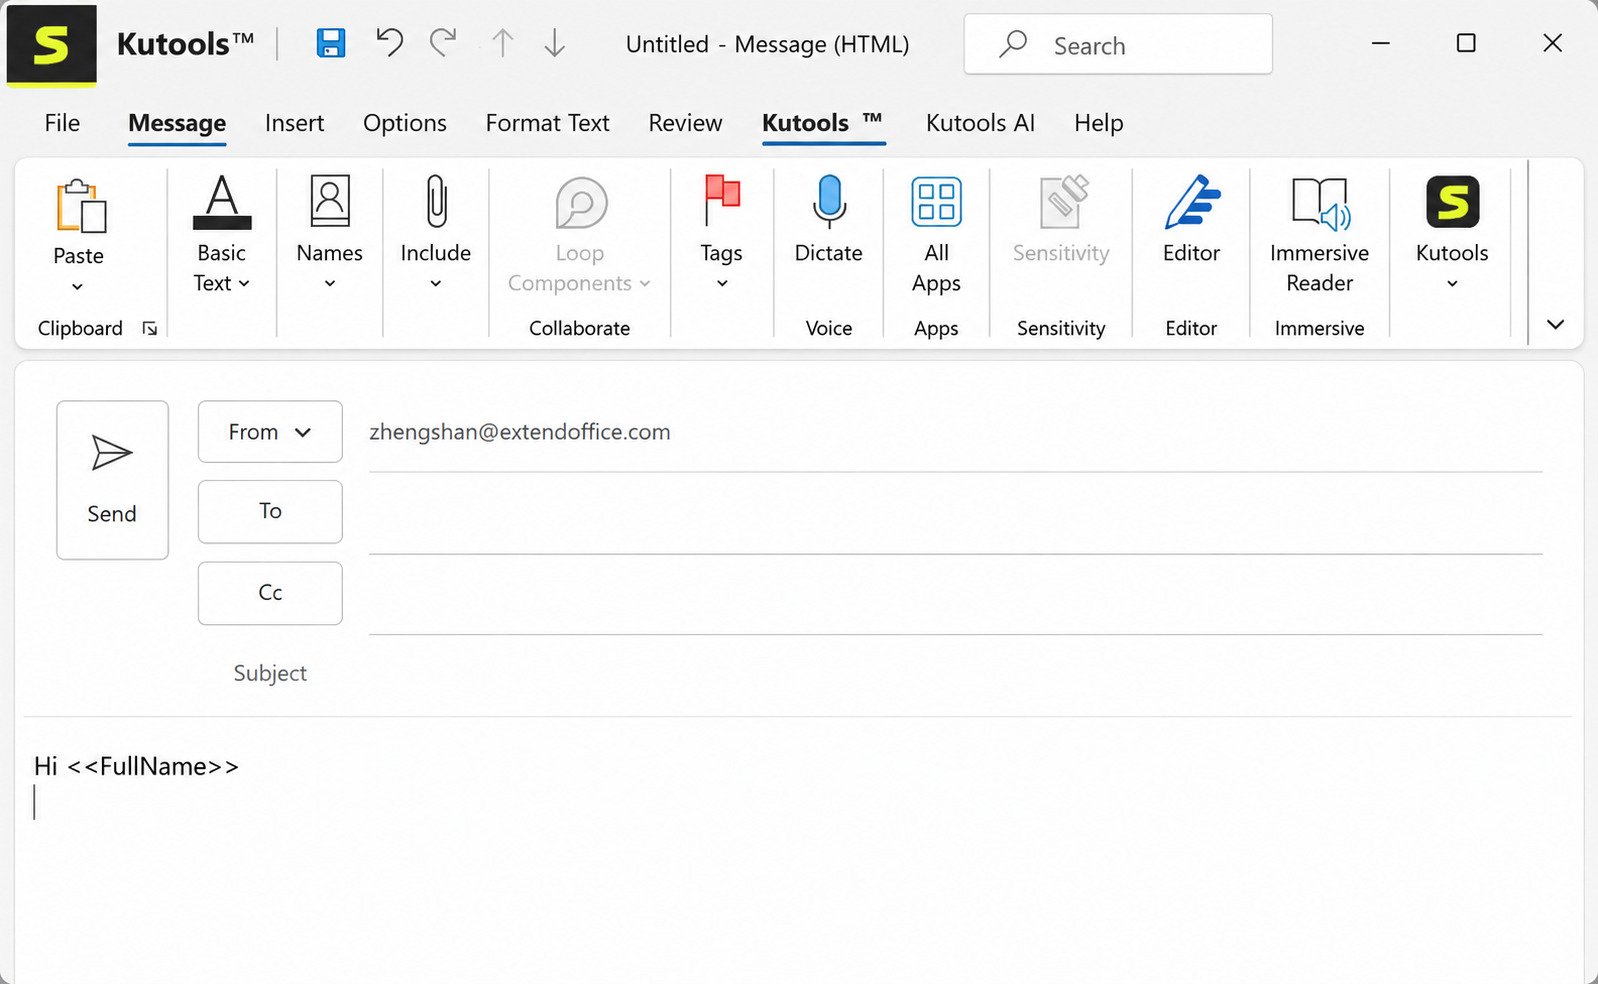Image resolution: width=1598 pixels, height=984 pixels.
Task: Click the Paste clipboard icon
Action: pyautogui.click(x=80, y=206)
